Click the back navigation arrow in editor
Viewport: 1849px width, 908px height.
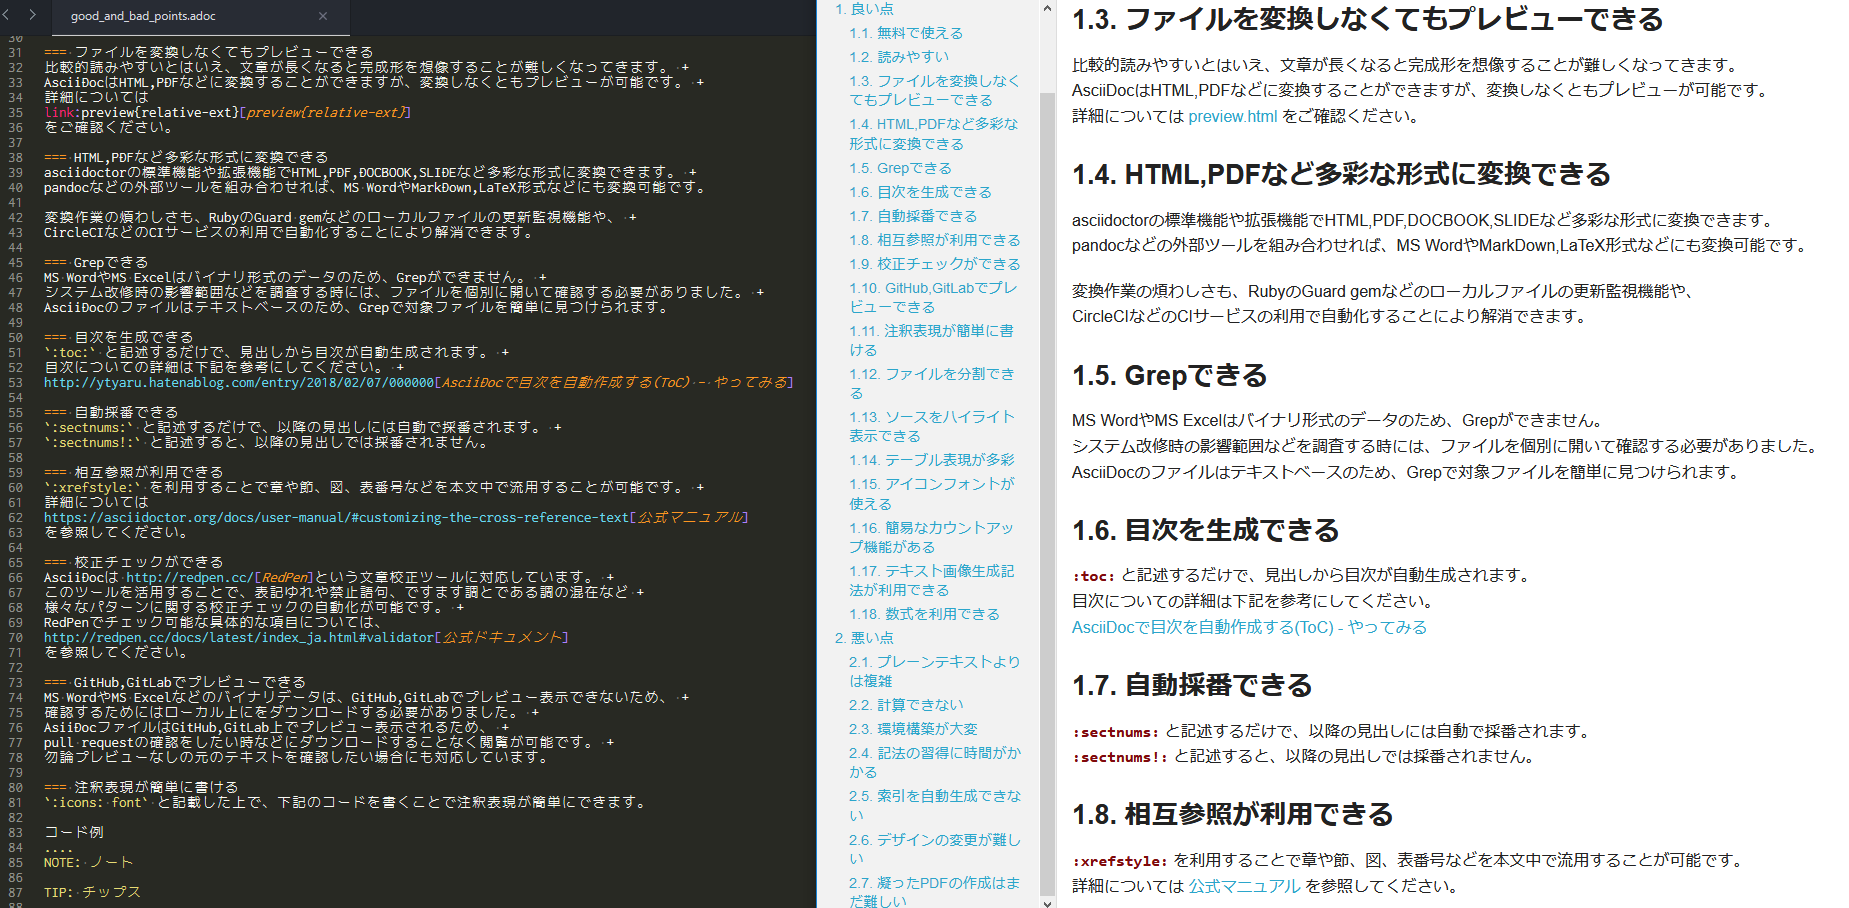pos(6,15)
